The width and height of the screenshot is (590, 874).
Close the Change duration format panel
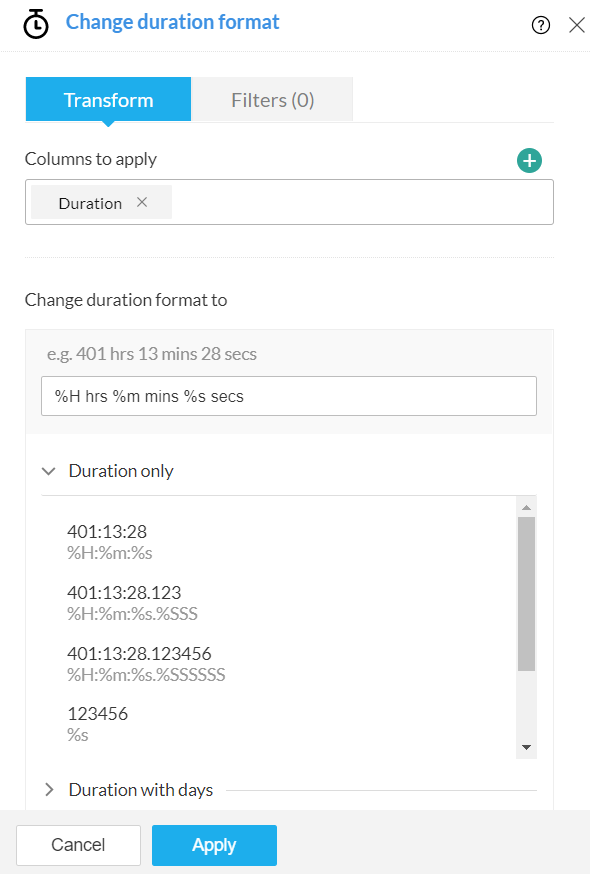pyautogui.click(x=577, y=25)
